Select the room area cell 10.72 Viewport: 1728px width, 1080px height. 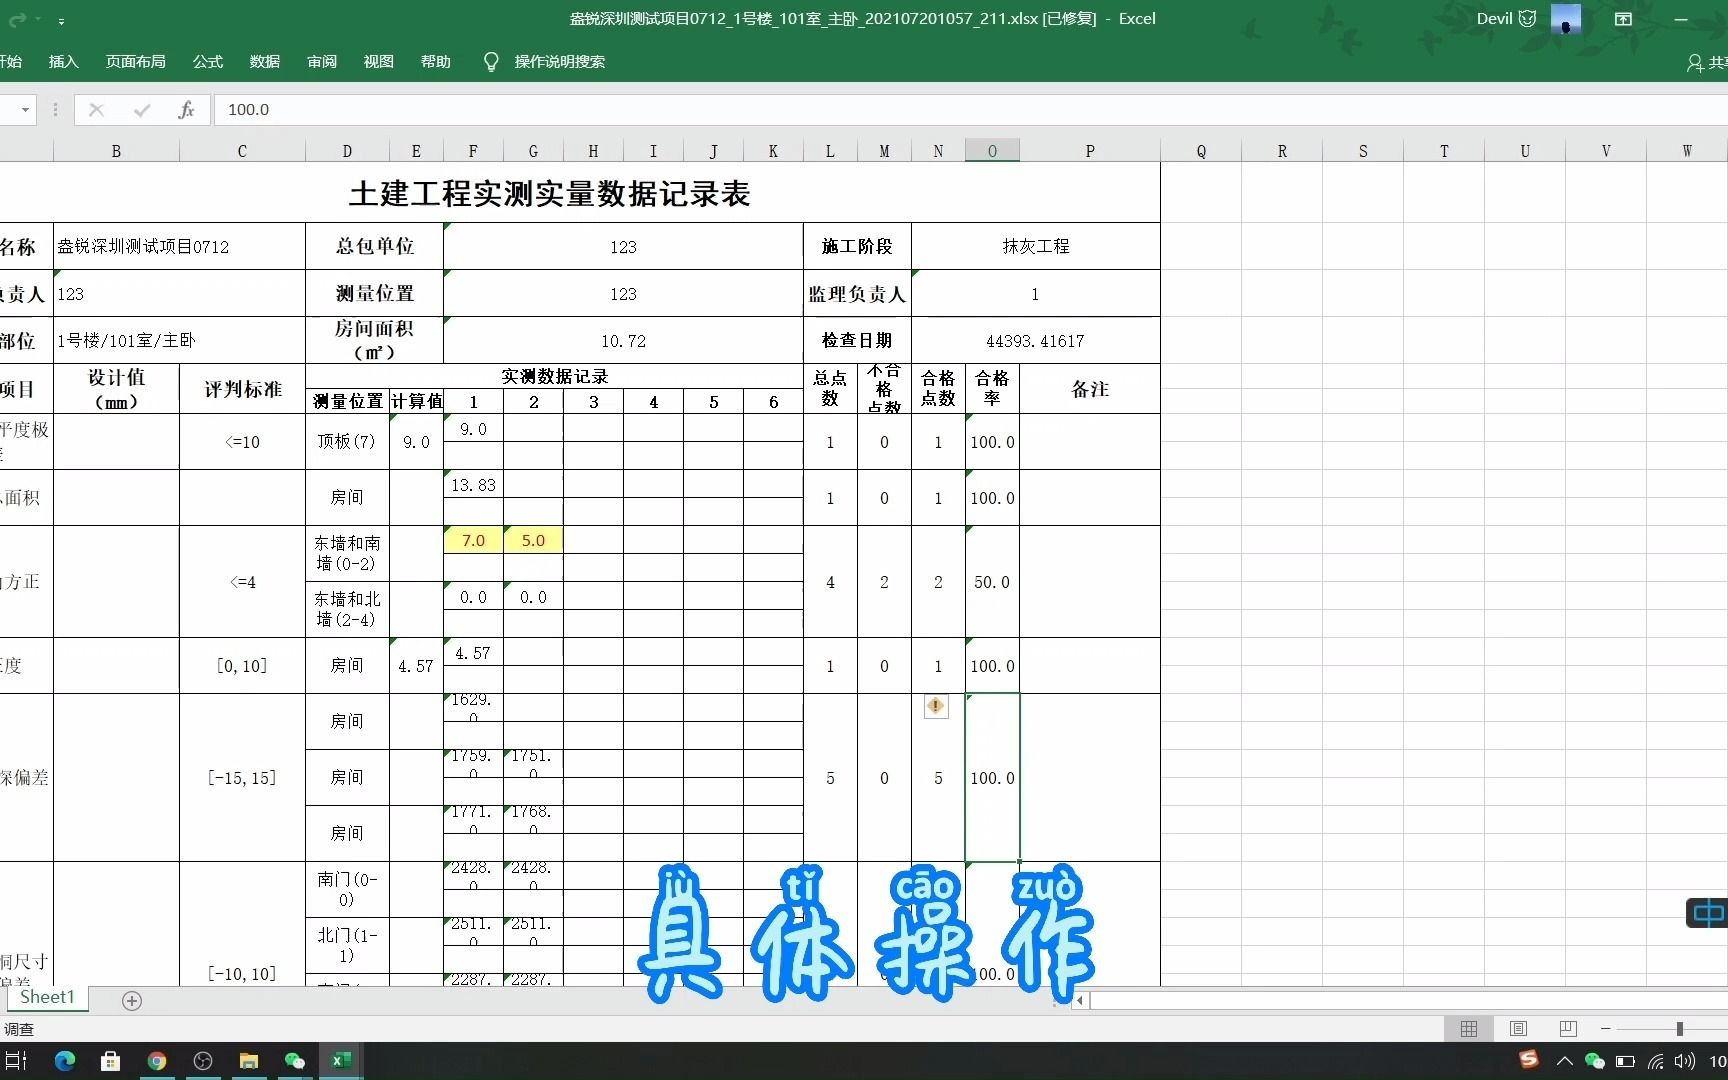pos(623,341)
